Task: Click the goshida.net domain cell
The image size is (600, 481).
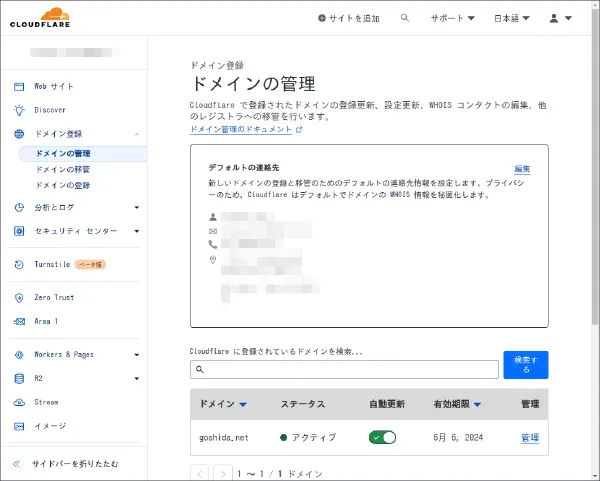Action: [x=224, y=437]
